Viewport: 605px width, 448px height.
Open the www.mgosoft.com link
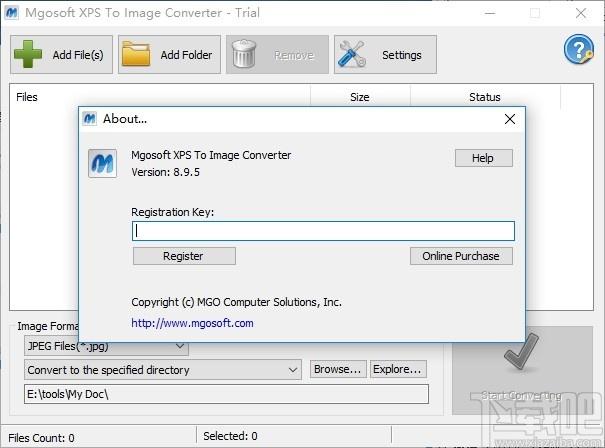(x=192, y=323)
